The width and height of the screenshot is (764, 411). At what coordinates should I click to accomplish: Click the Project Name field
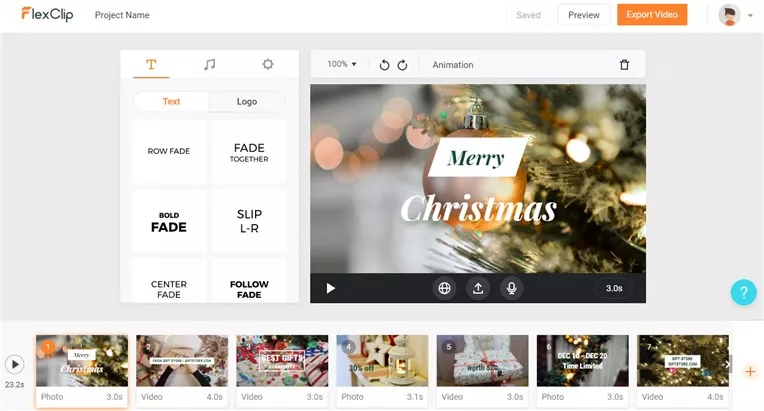pyautogui.click(x=122, y=15)
